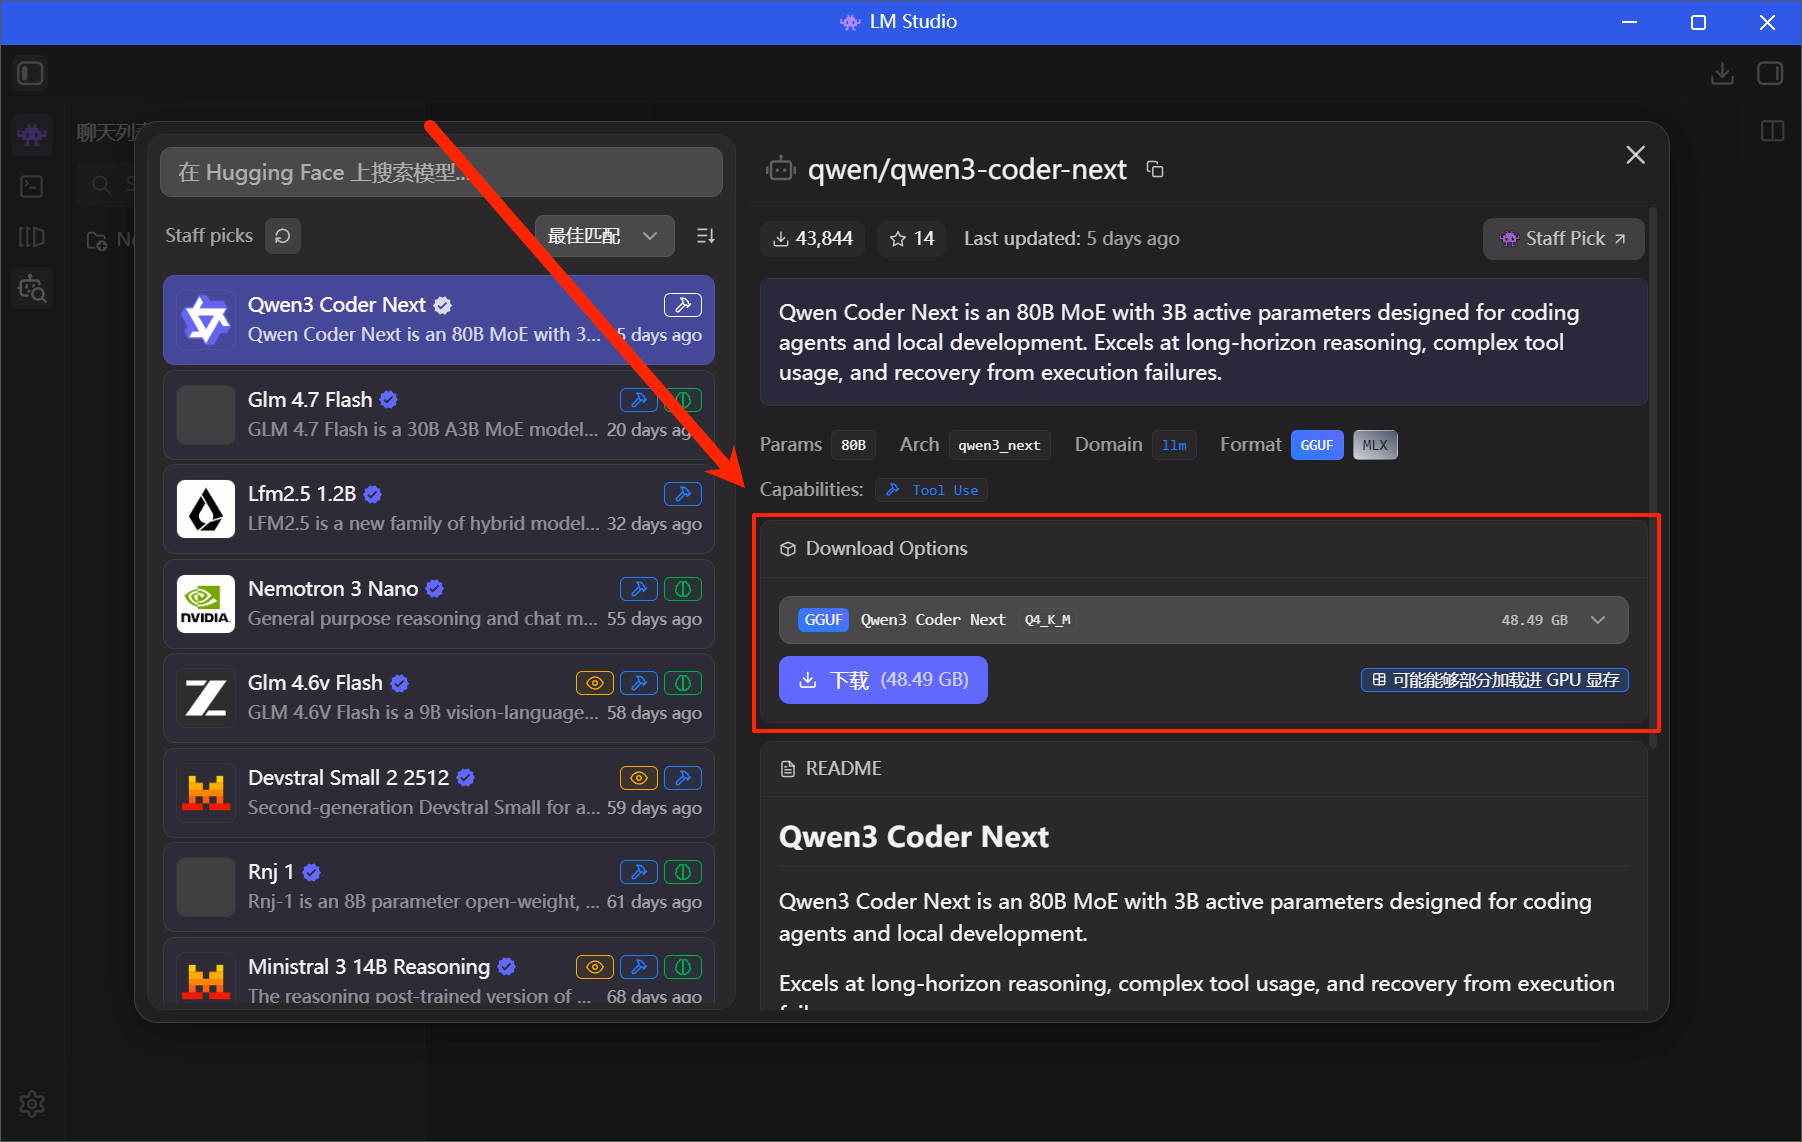1802x1142 pixels.
Task: Open the My Models icon in sidebar
Action: [x=32, y=237]
